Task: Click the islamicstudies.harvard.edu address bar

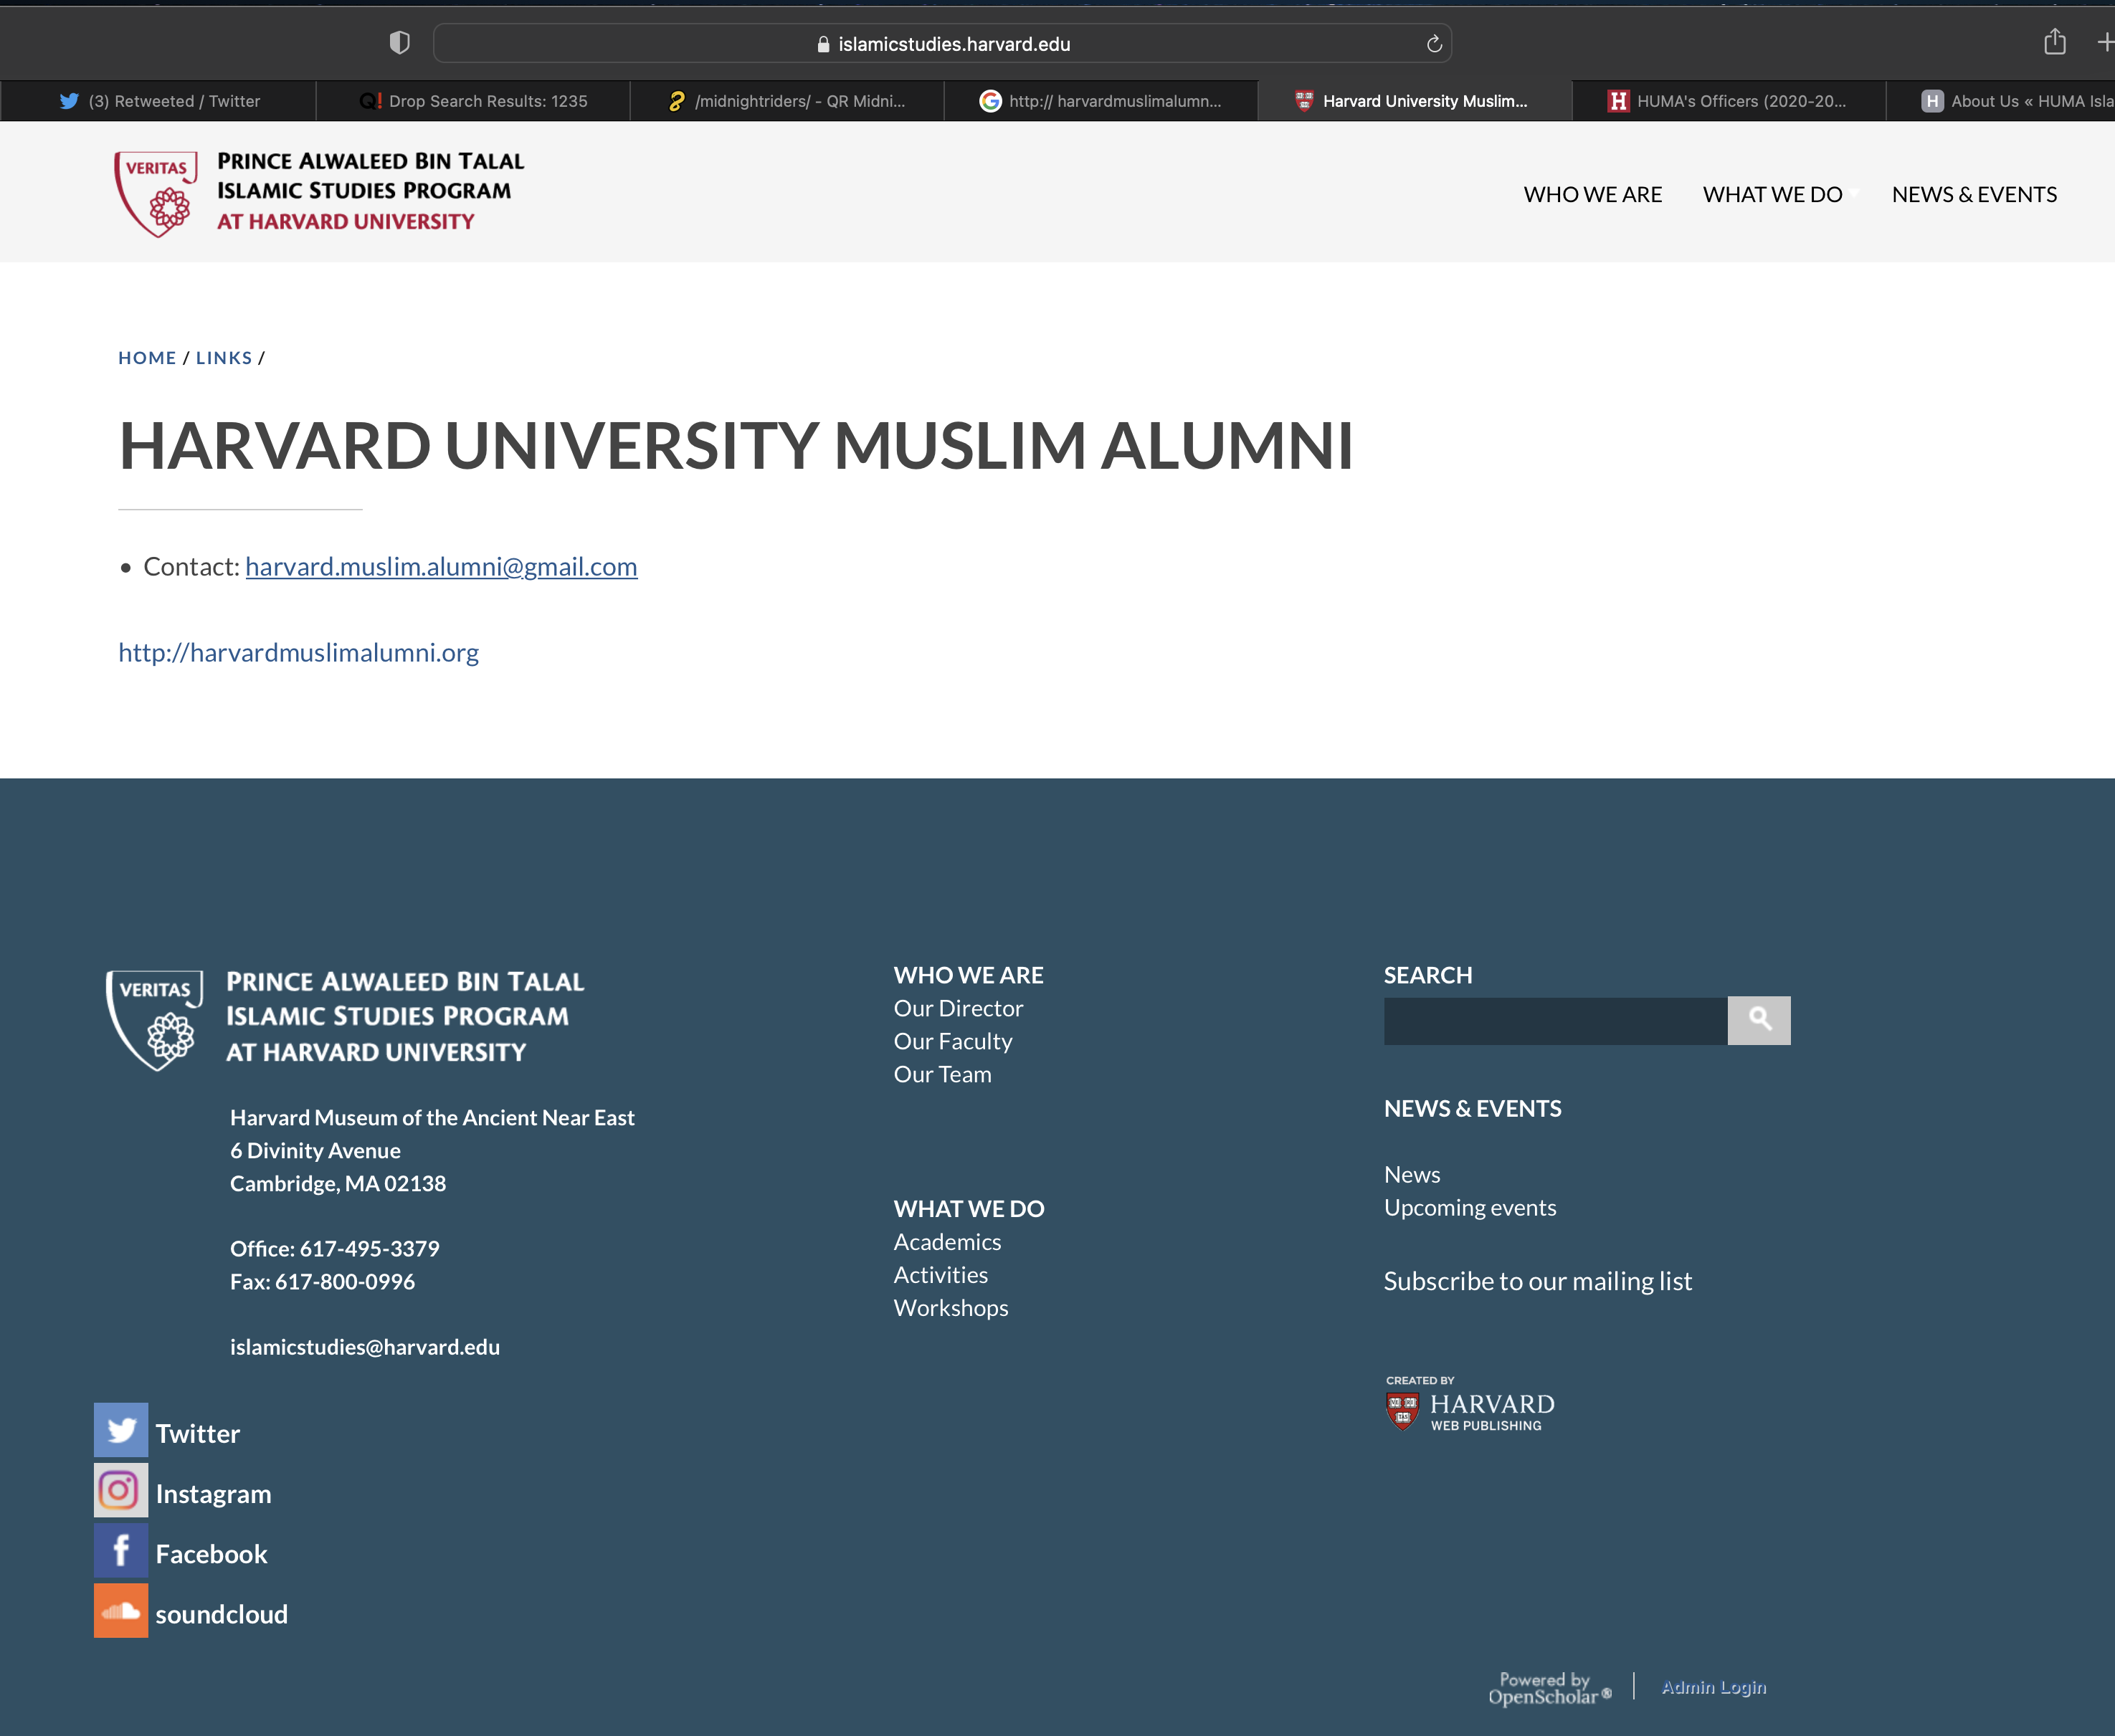Action: [943, 44]
